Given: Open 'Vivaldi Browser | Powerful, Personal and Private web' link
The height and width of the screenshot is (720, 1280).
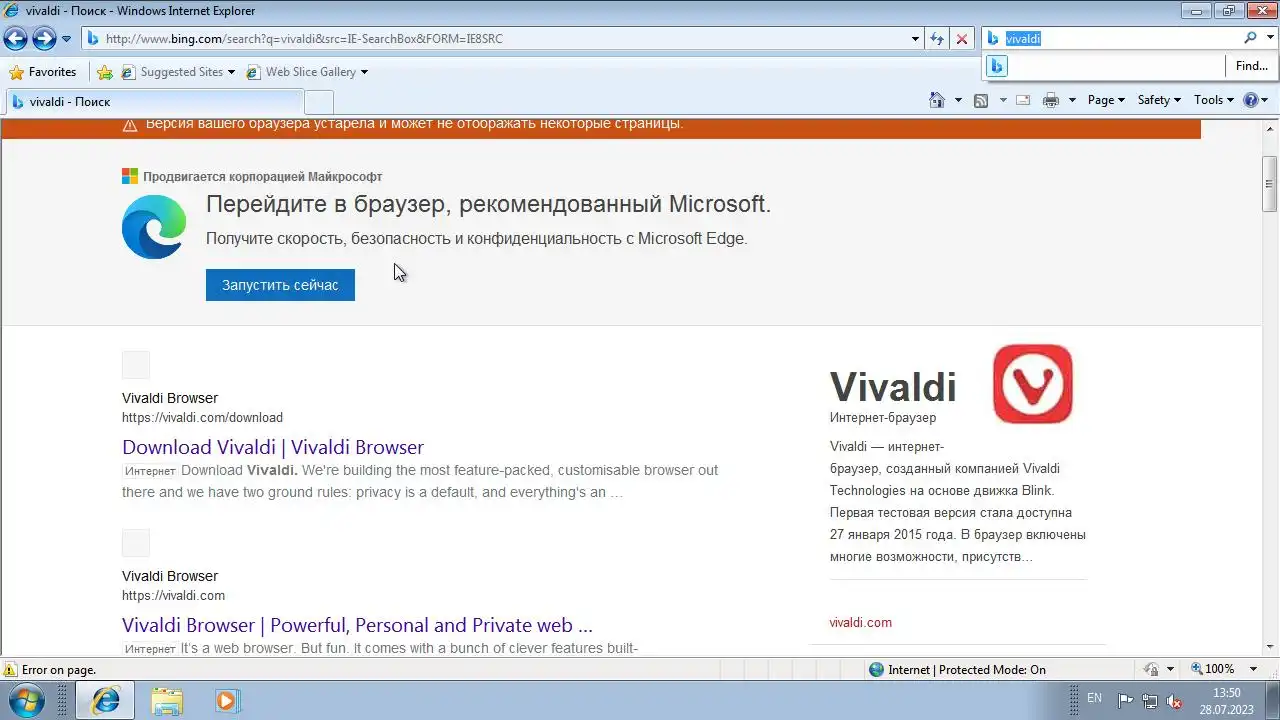Looking at the screenshot, I should (x=357, y=625).
